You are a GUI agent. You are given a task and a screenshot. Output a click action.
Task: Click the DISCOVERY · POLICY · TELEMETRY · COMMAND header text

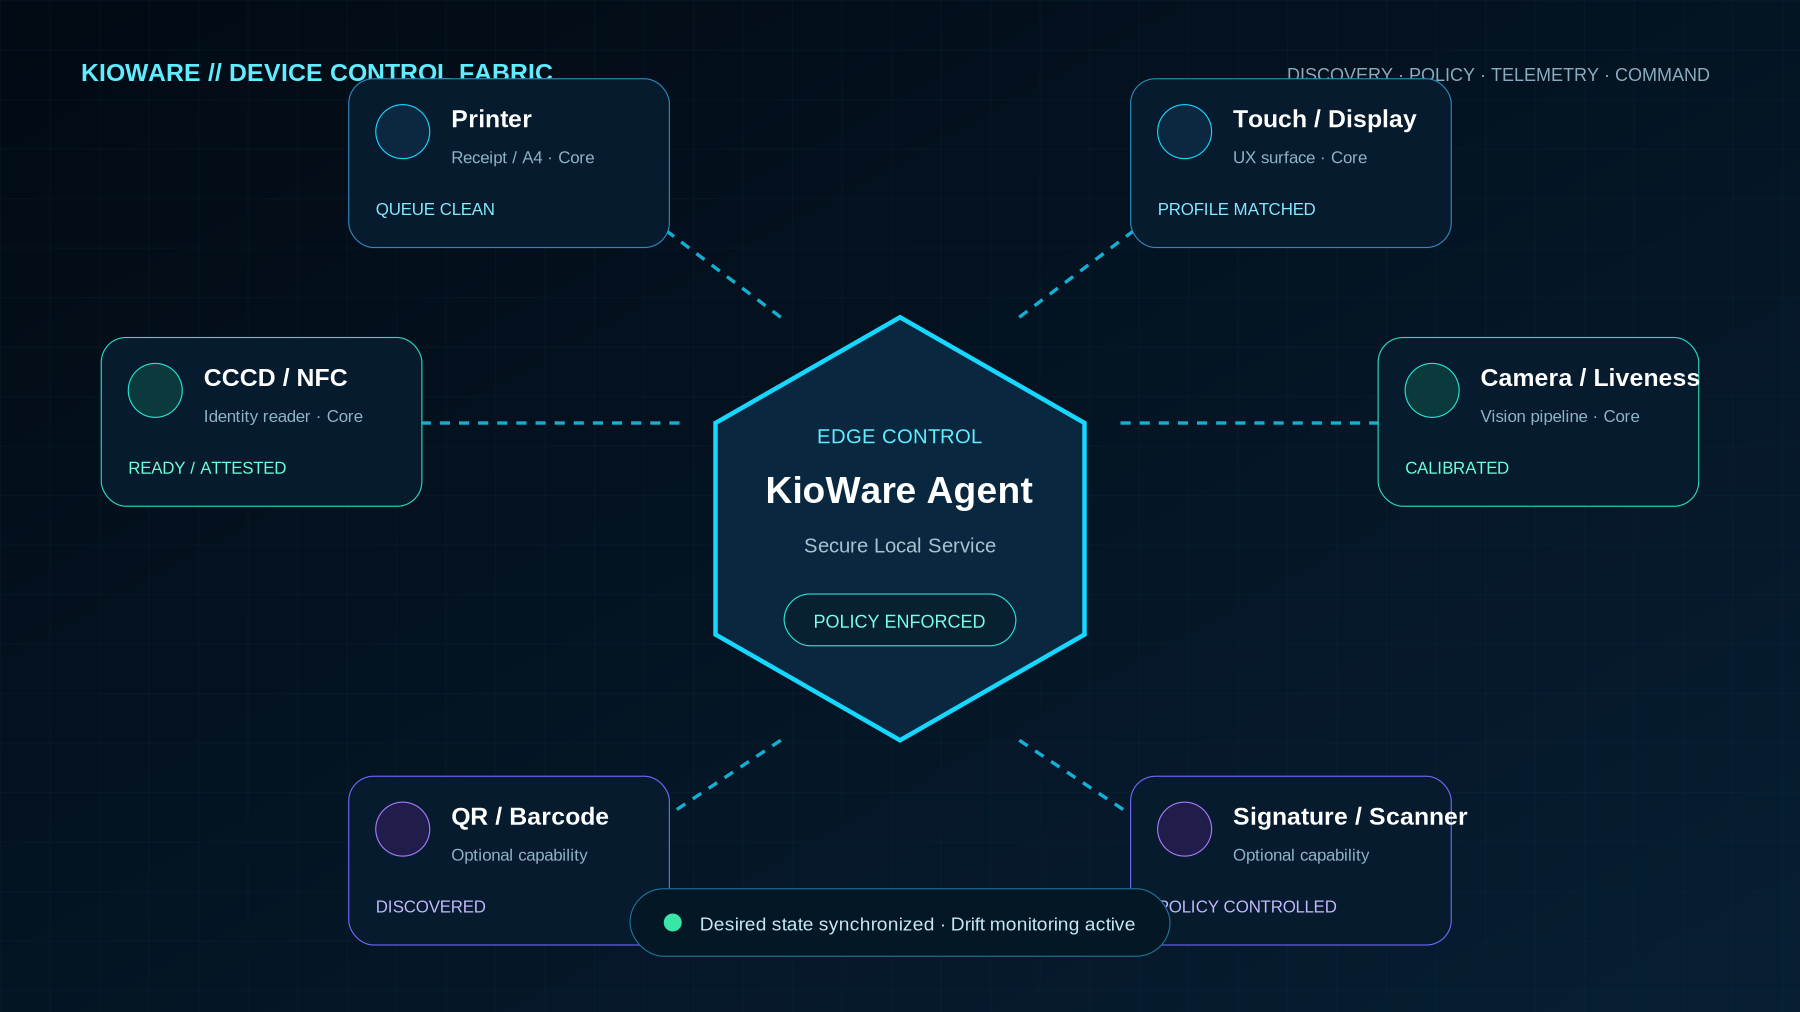1497,75
